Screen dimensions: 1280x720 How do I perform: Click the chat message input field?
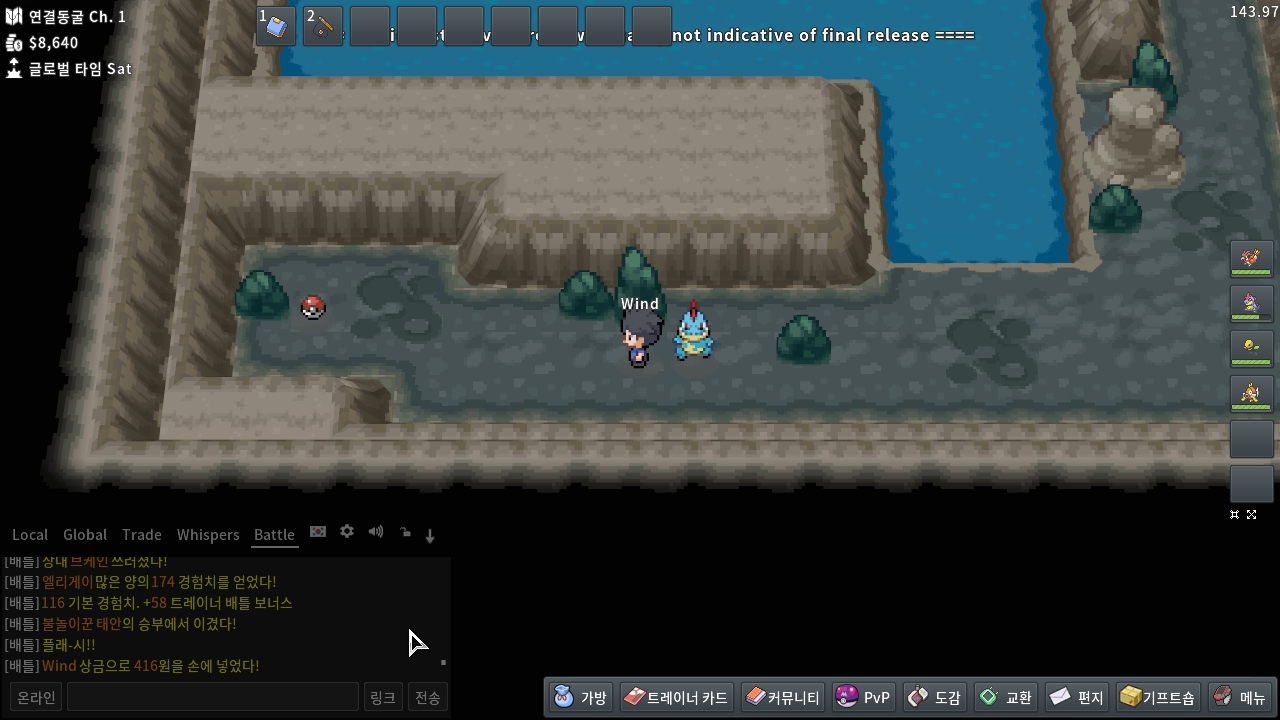tap(212, 697)
